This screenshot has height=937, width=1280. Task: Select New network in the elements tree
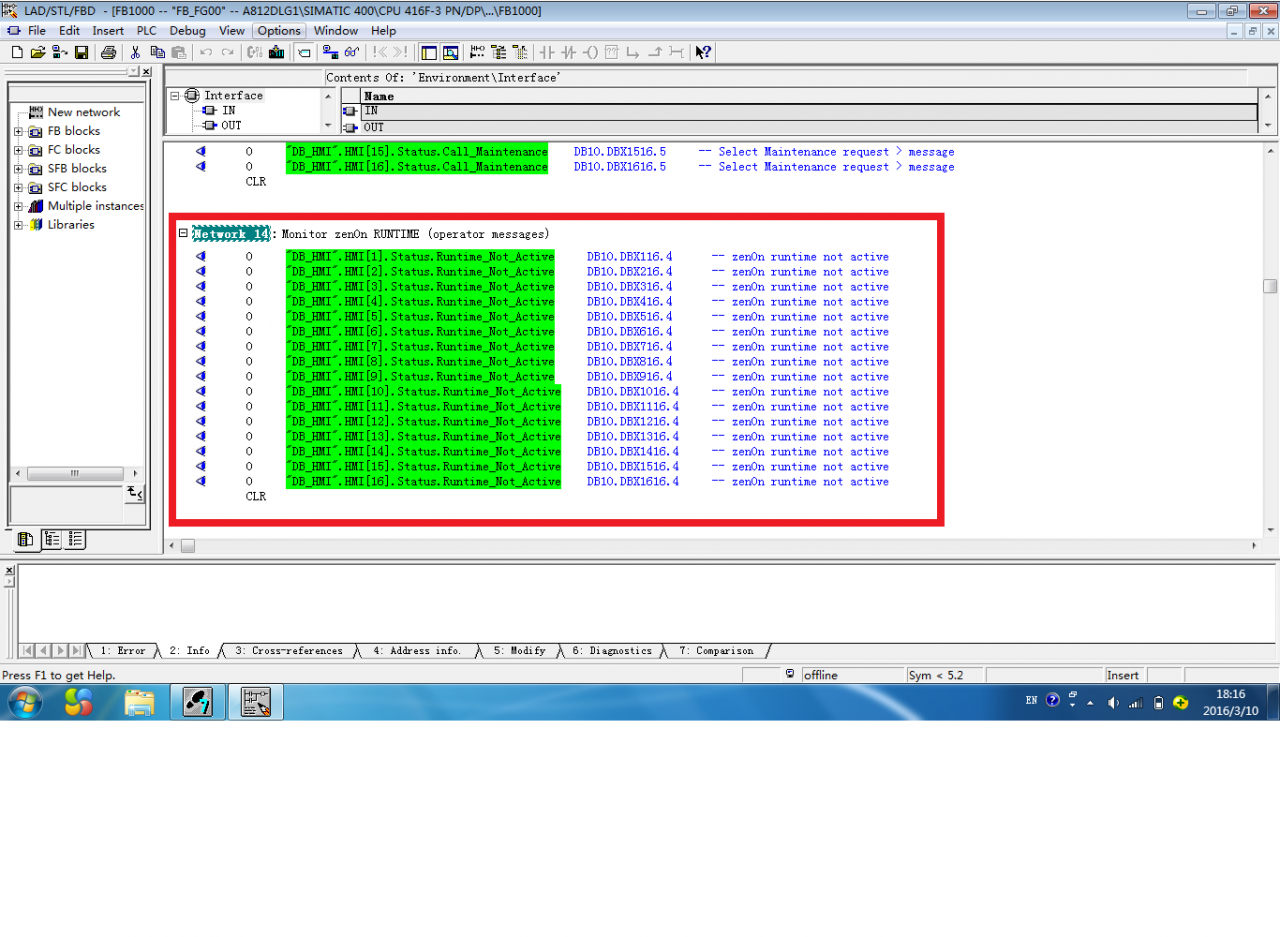(83, 112)
